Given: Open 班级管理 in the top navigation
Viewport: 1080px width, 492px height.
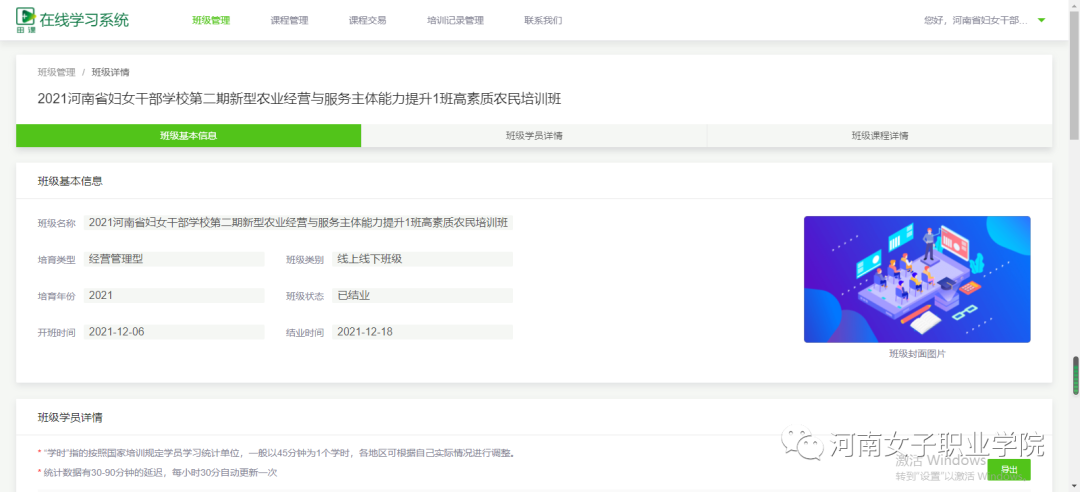Looking at the screenshot, I should pyautogui.click(x=211, y=21).
